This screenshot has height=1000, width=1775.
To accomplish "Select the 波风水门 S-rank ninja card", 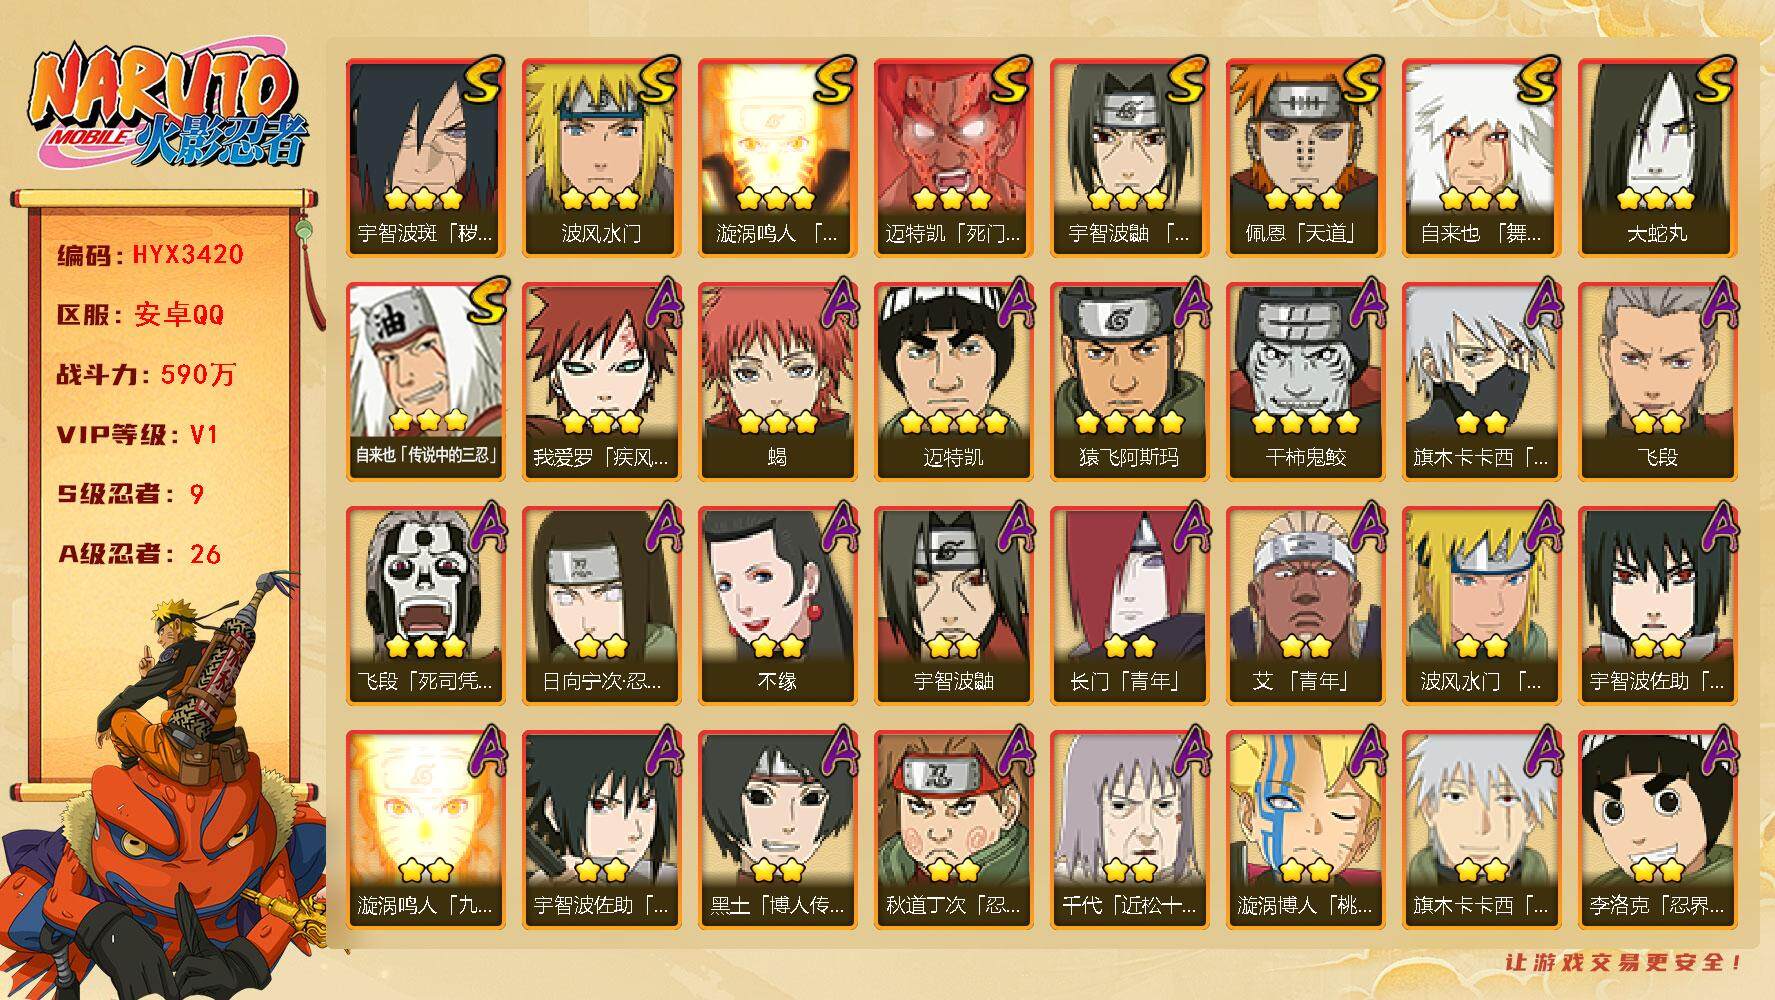I will 601,157.
